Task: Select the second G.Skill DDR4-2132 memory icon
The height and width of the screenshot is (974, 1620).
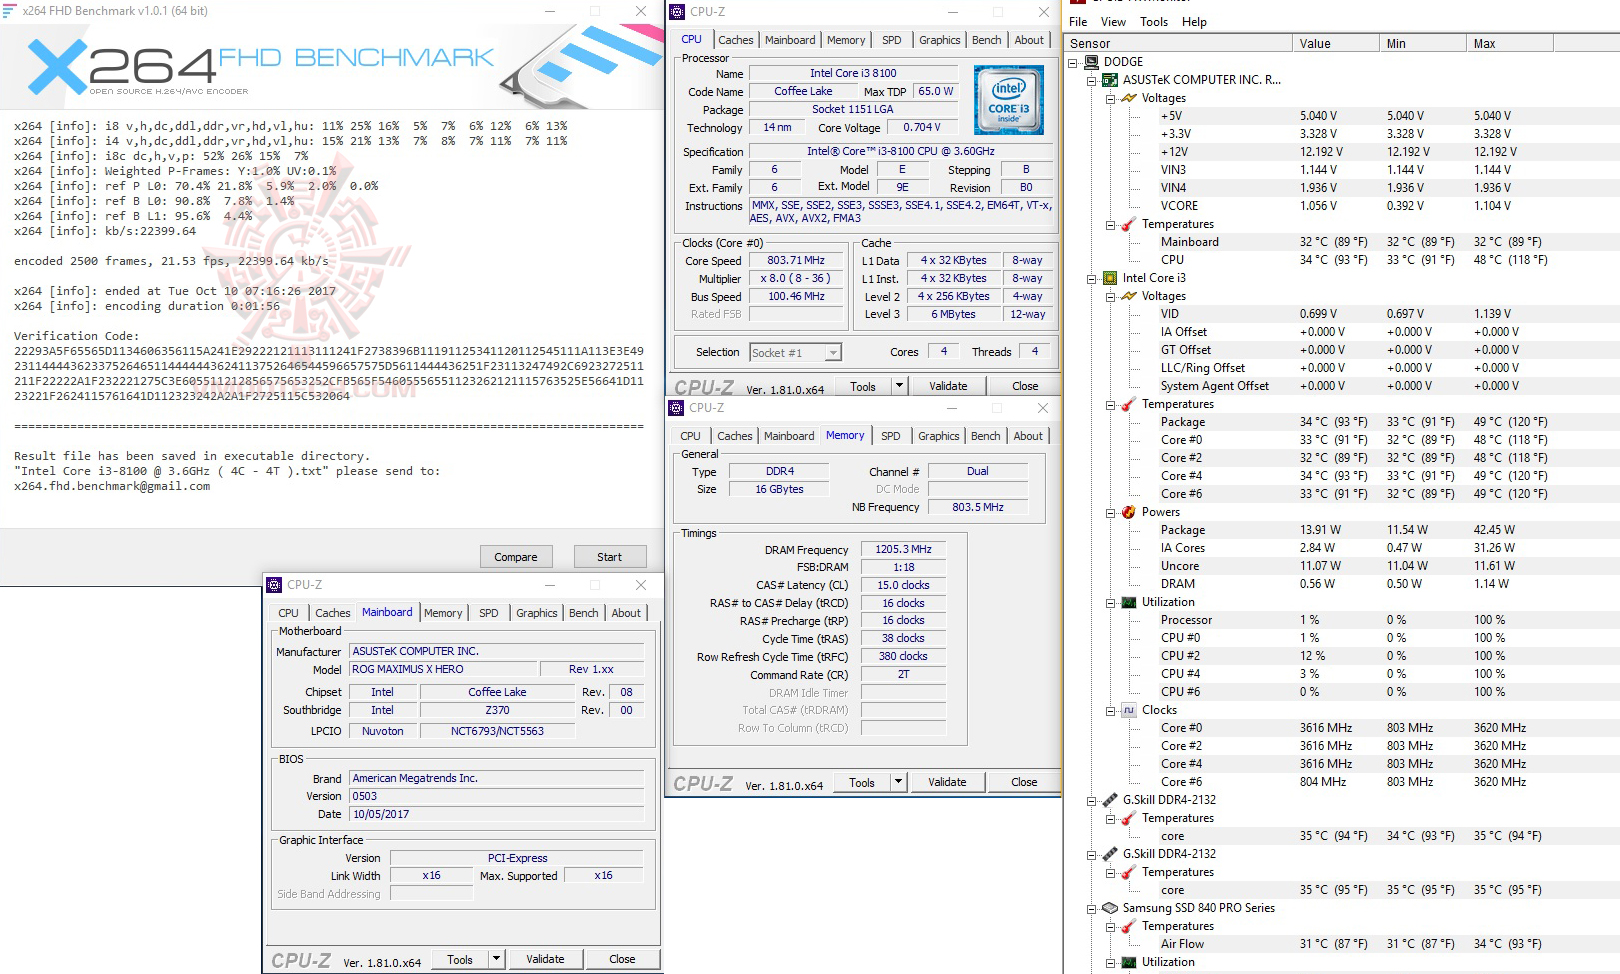Action: pyautogui.click(x=1110, y=854)
